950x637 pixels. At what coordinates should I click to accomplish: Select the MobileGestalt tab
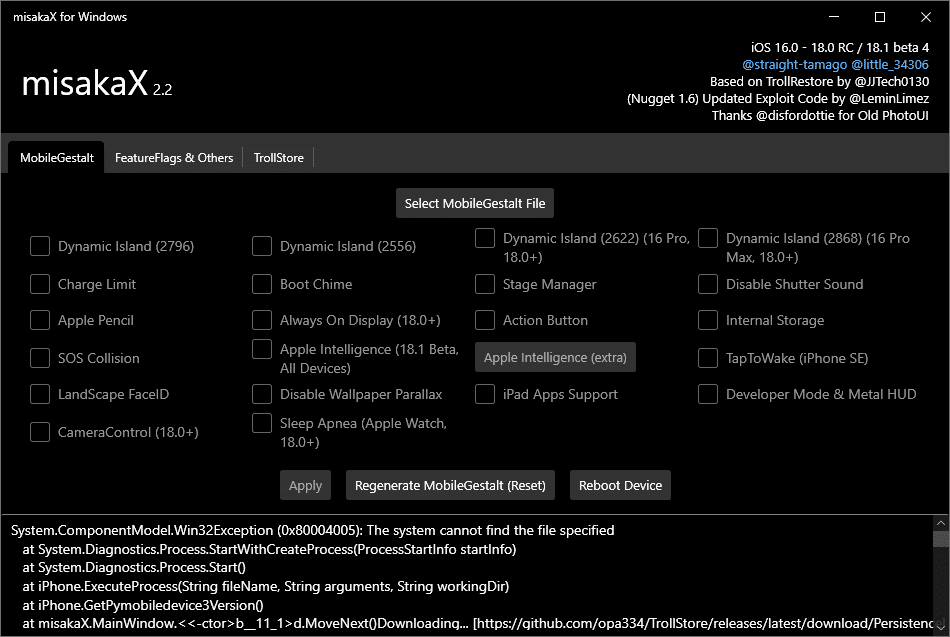[x=55, y=157]
